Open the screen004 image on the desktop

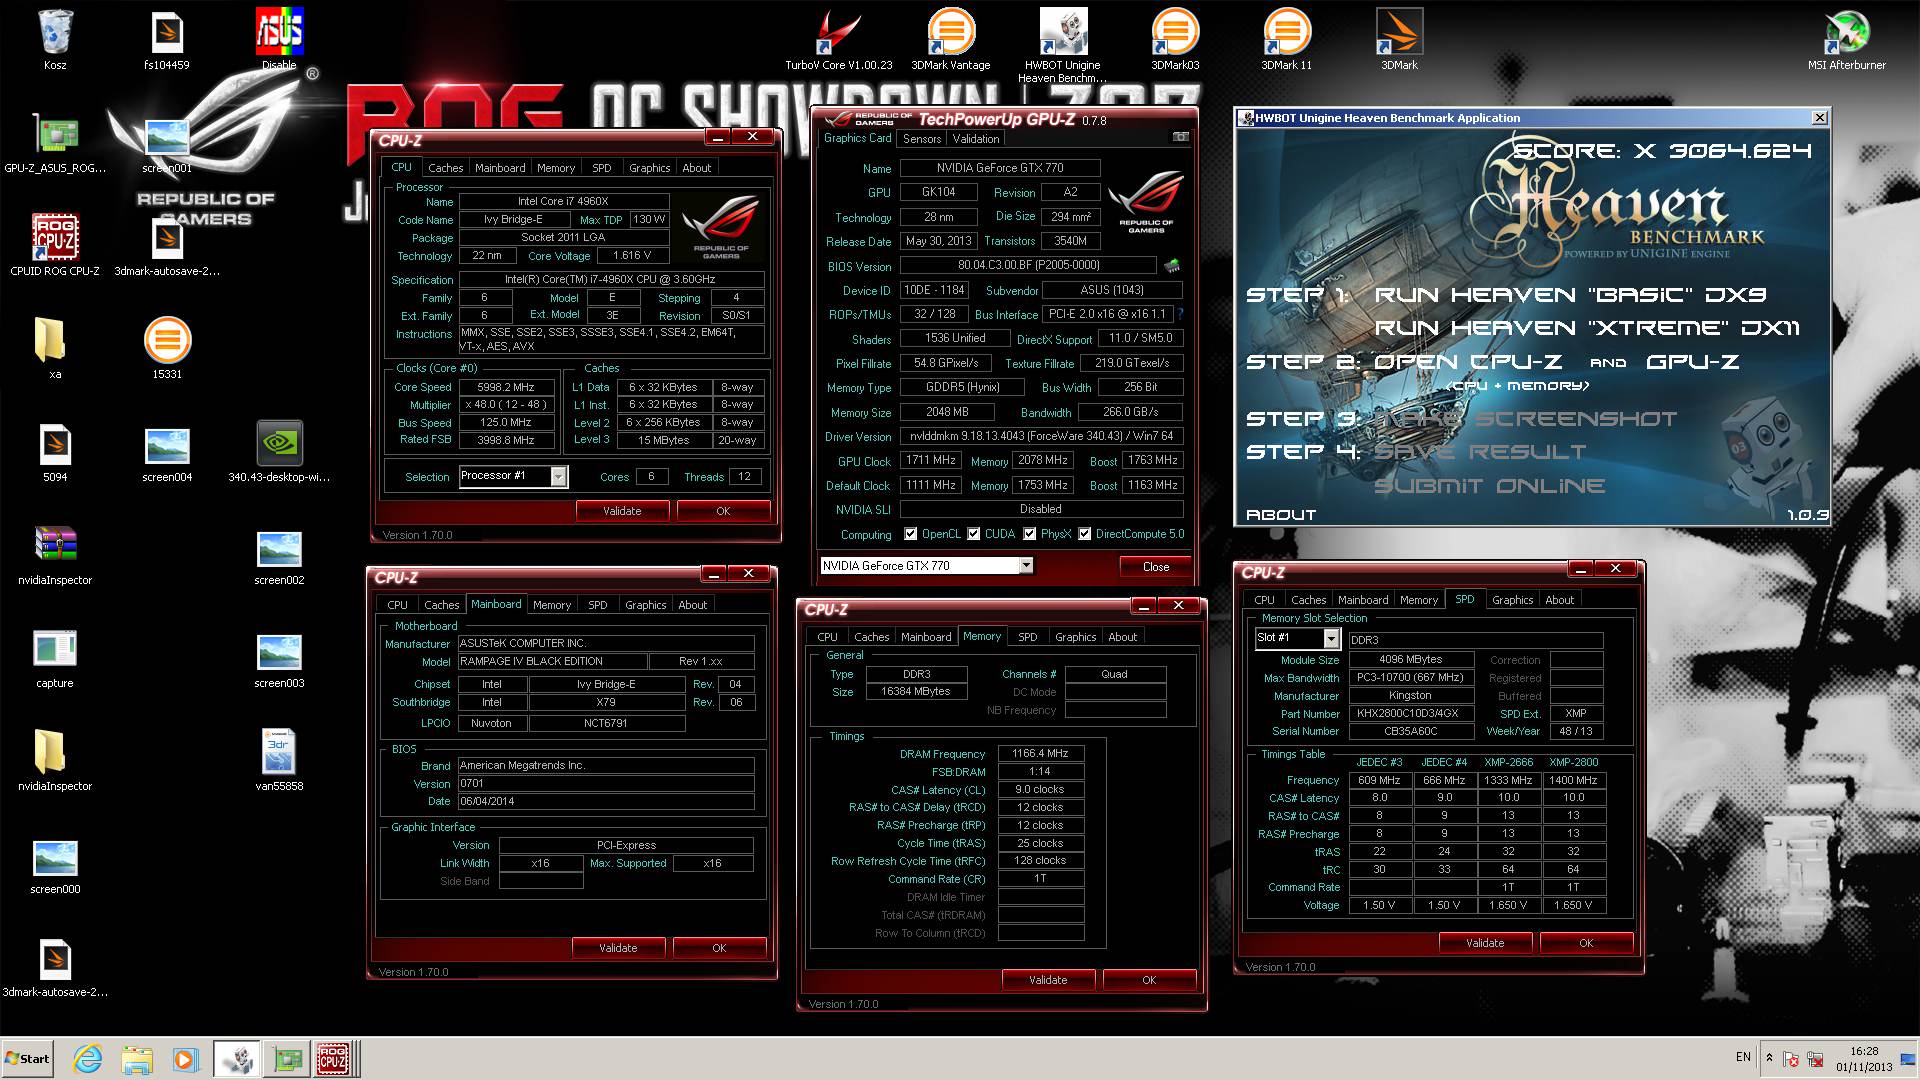167,452
